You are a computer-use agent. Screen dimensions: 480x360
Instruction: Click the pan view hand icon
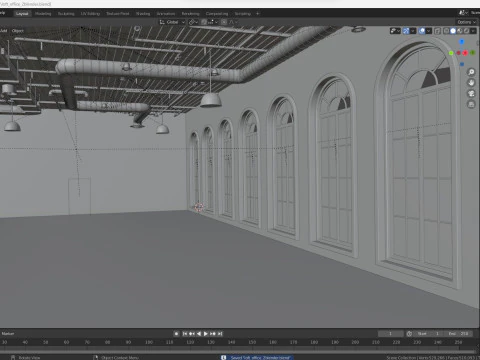[x=471, y=83]
